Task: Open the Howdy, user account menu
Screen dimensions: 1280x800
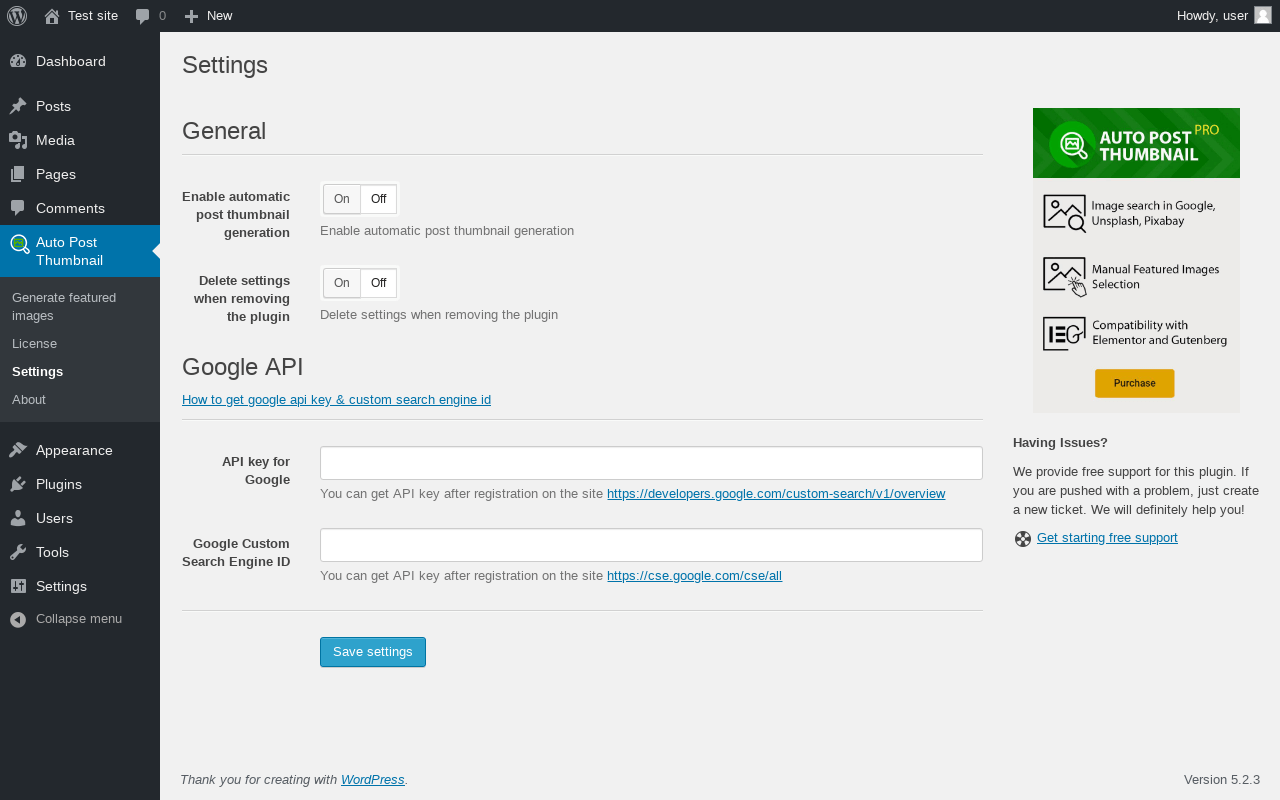Action: point(1212,16)
